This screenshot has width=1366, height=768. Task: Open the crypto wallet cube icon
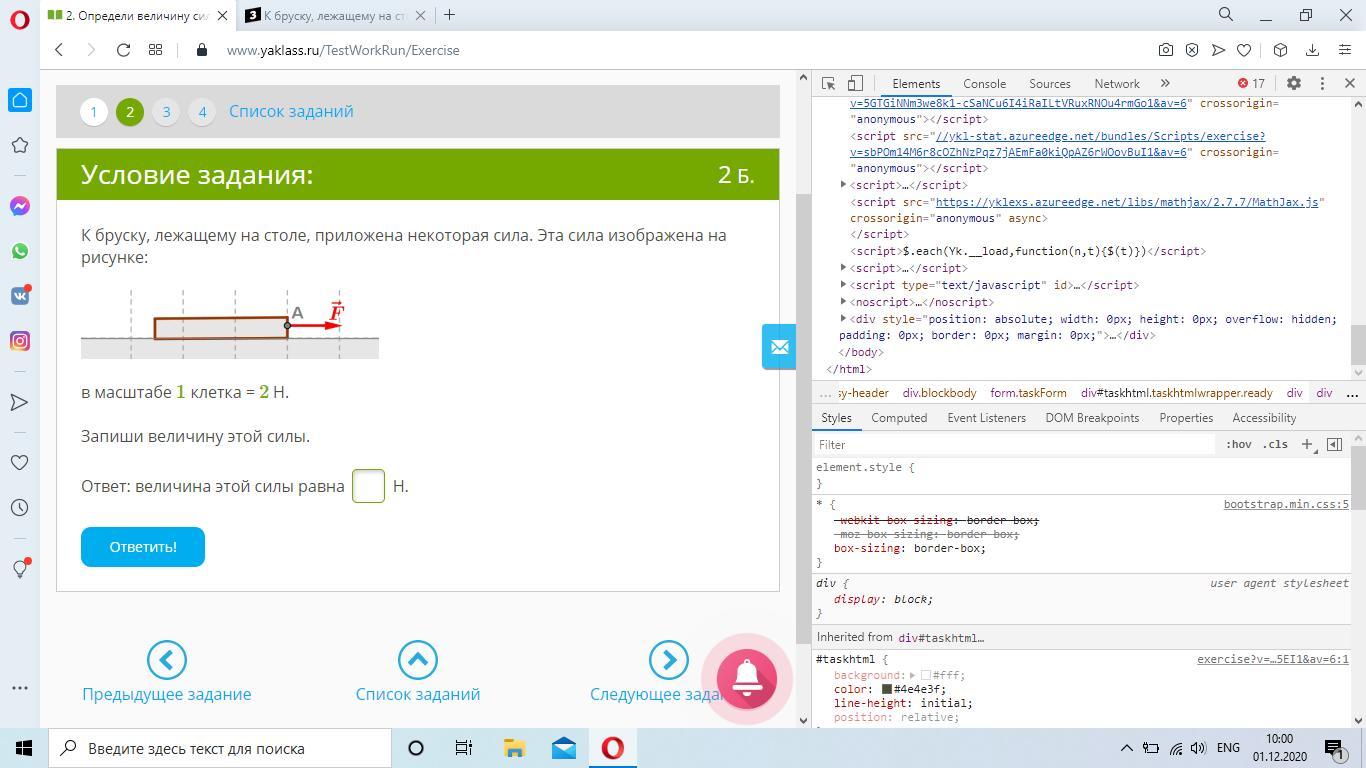coord(1280,50)
